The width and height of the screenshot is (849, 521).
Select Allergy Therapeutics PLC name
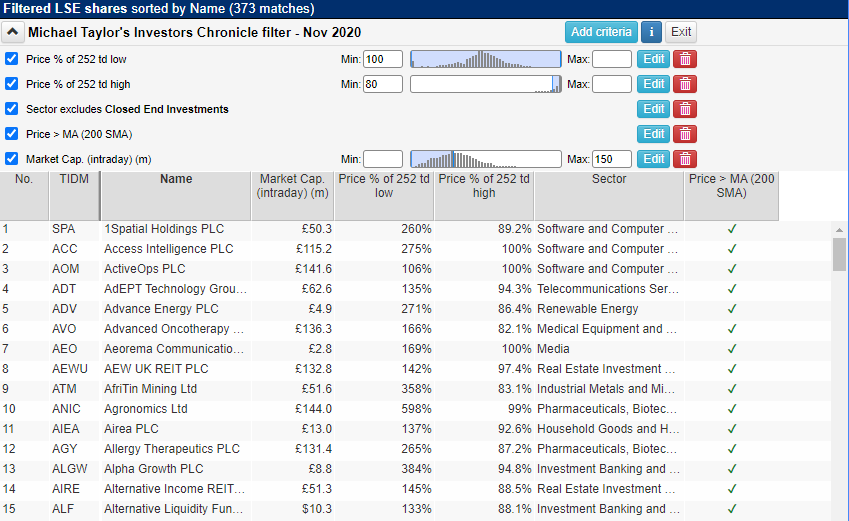point(172,449)
